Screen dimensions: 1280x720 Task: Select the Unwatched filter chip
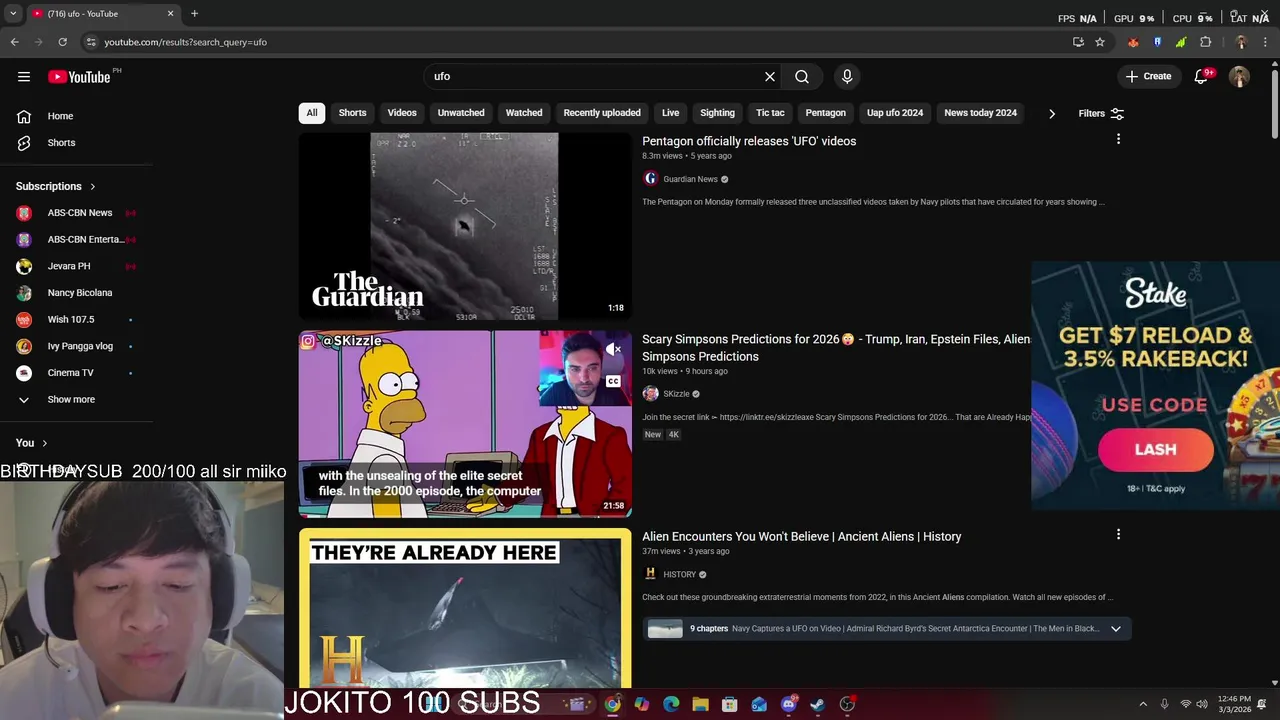[x=461, y=113]
